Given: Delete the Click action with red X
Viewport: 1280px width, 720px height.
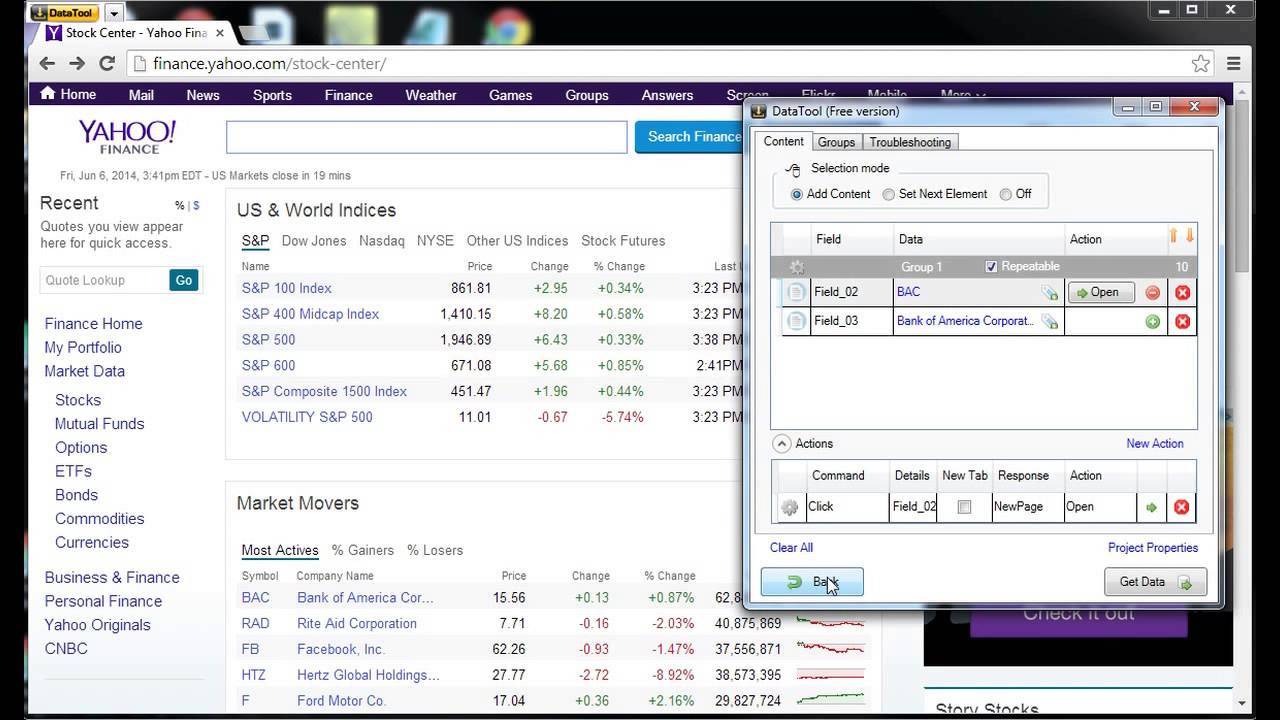Looking at the screenshot, I should point(1181,507).
